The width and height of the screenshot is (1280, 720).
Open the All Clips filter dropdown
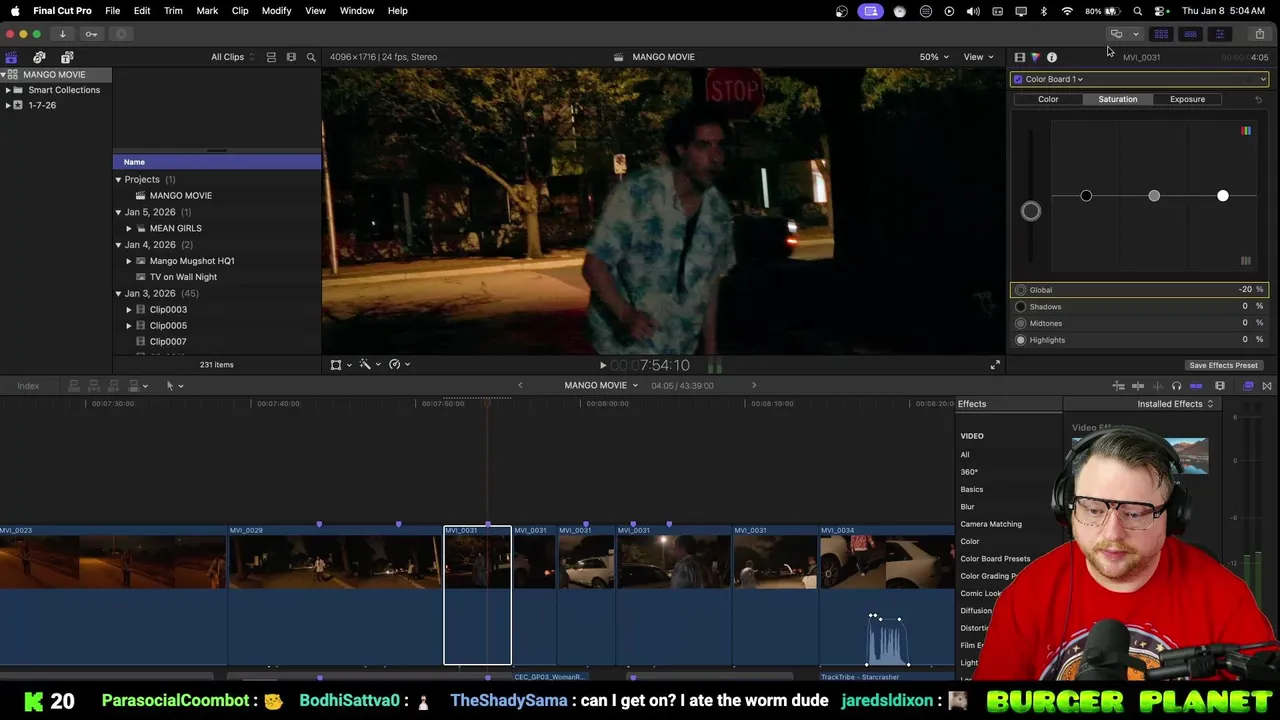click(232, 57)
